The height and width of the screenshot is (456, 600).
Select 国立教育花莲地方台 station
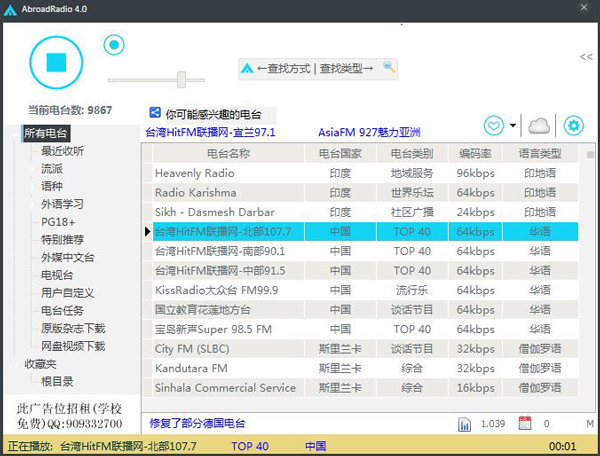click(360, 310)
